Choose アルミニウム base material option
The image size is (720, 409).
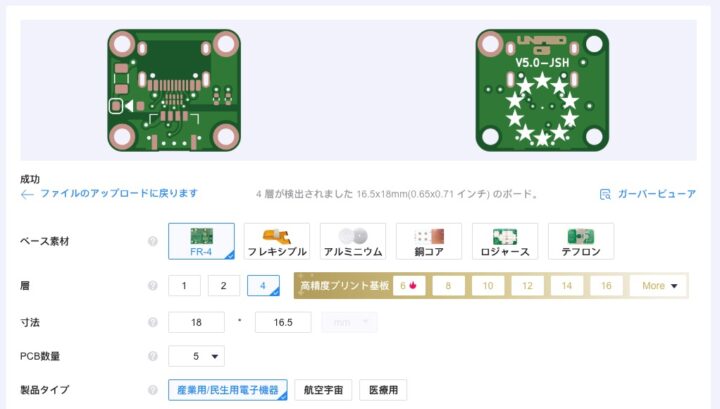(353, 241)
